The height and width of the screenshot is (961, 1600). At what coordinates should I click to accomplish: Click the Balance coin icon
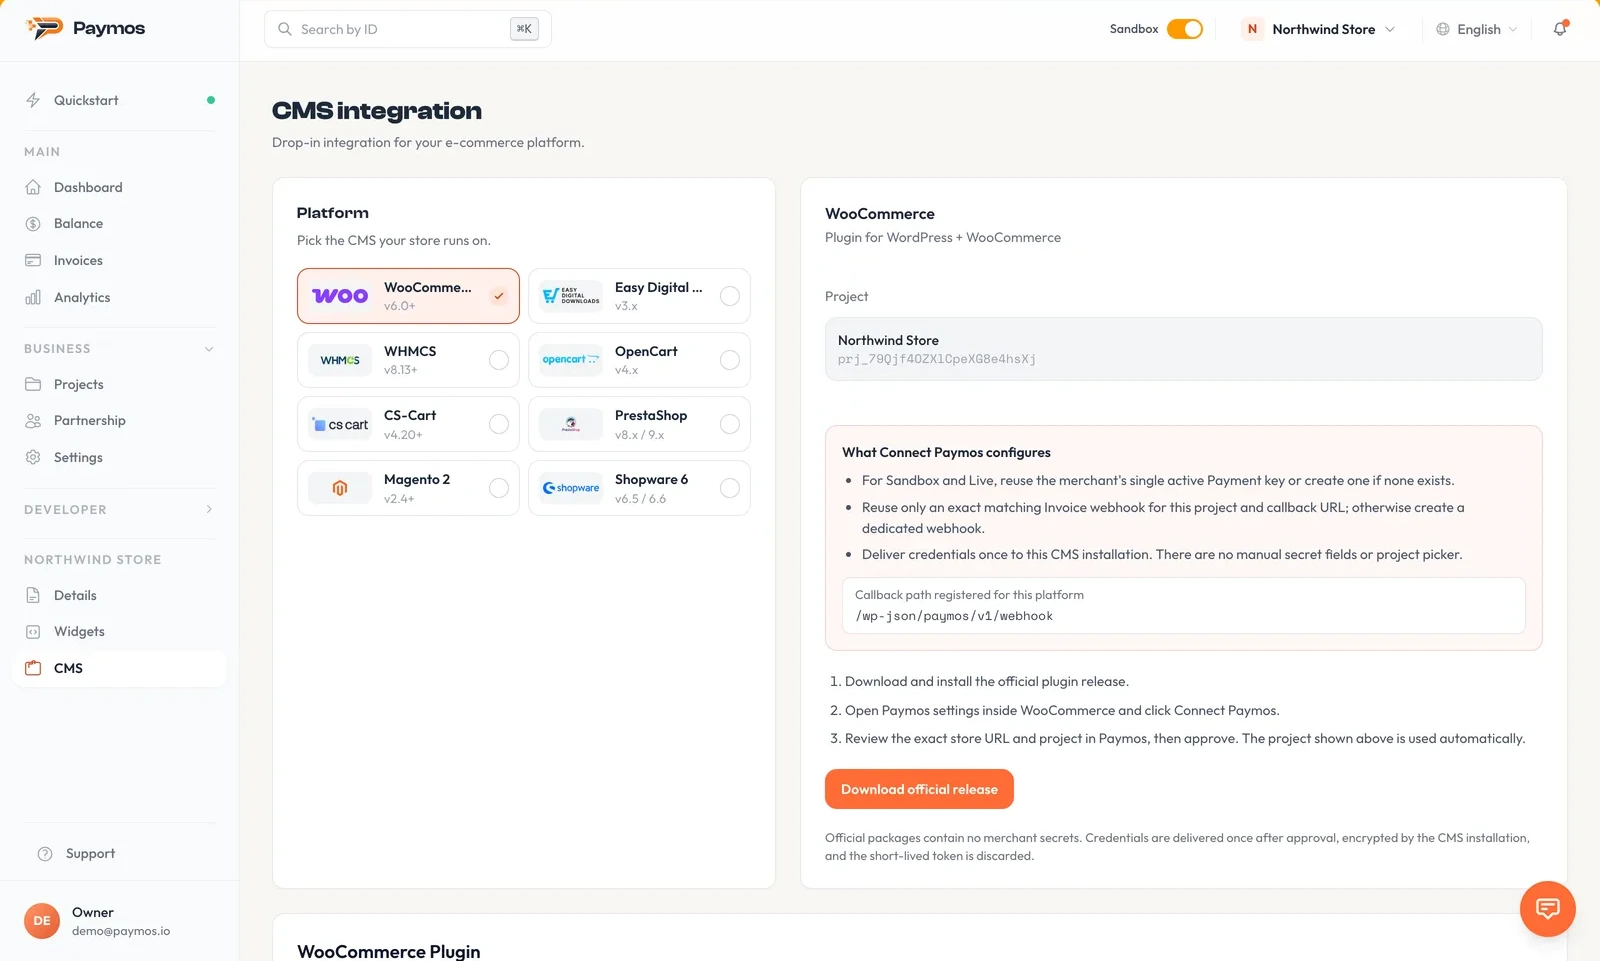[x=33, y=224]
